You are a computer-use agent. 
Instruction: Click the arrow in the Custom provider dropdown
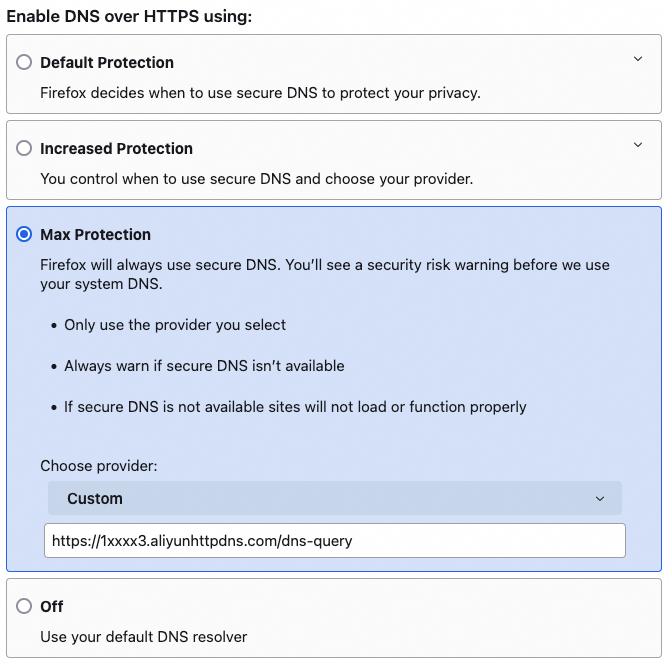pyautogui.click(x=600, y=499)
